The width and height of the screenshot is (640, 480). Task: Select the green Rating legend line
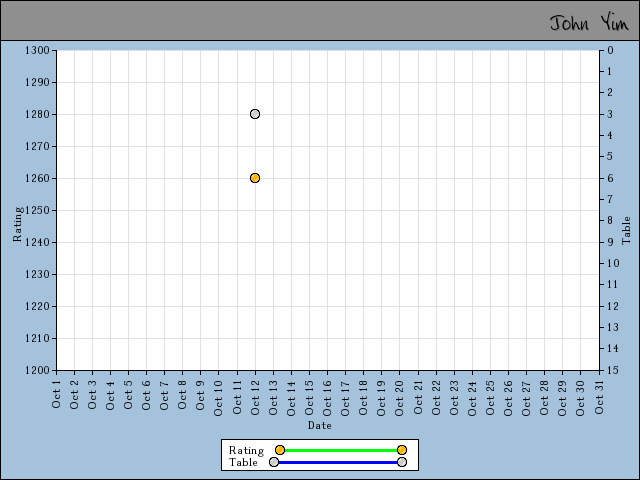(x=340, y=450)
